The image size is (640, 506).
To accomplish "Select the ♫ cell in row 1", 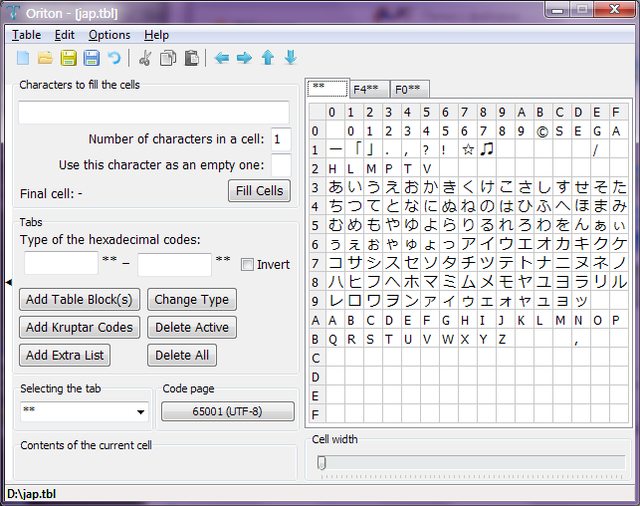I will 486,150.
